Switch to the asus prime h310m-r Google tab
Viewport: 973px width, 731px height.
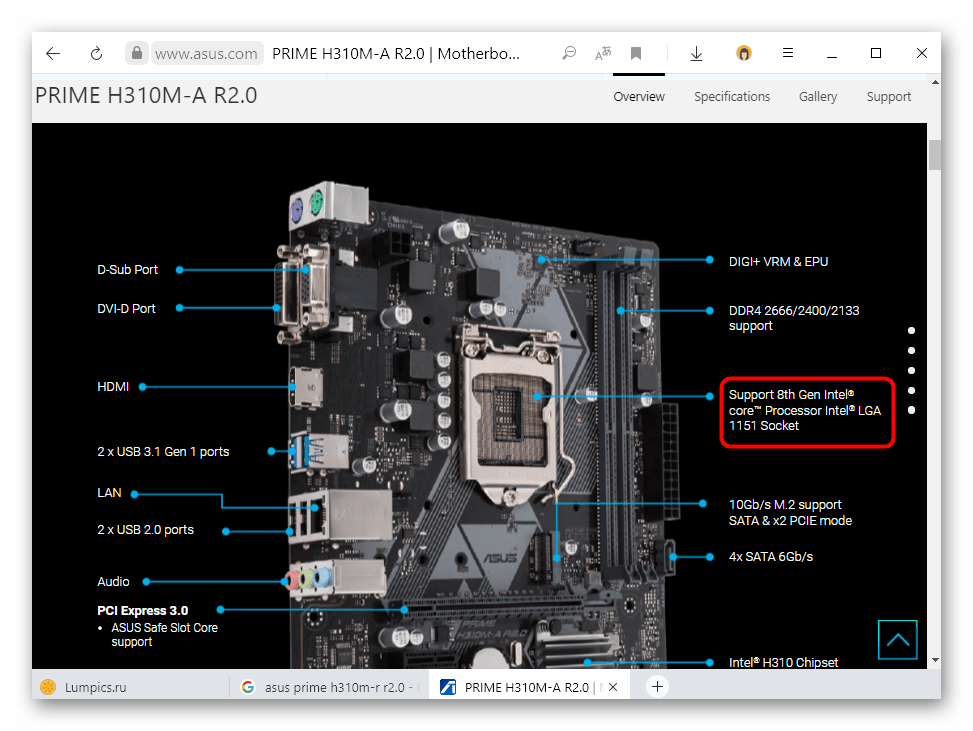point(329,688)
